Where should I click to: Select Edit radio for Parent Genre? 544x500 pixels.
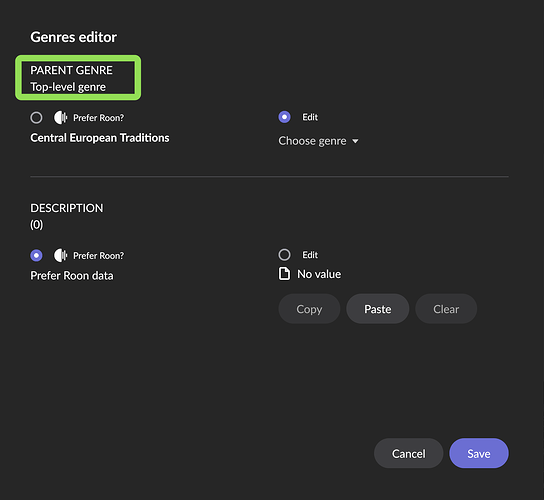coord(284,117)
